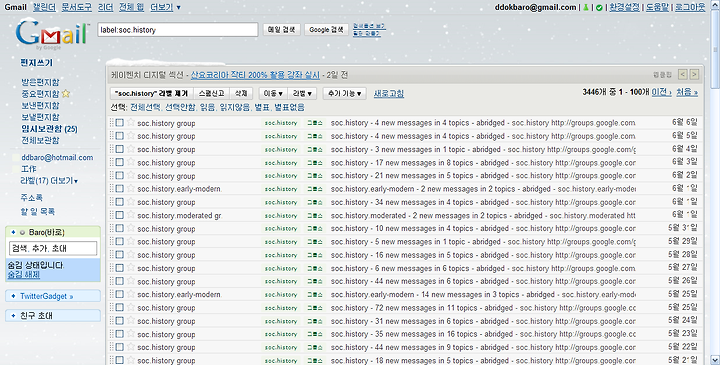Collapse the Baro chat panel
This screenshot has width=720, height=365.
[x=13, y=232]
